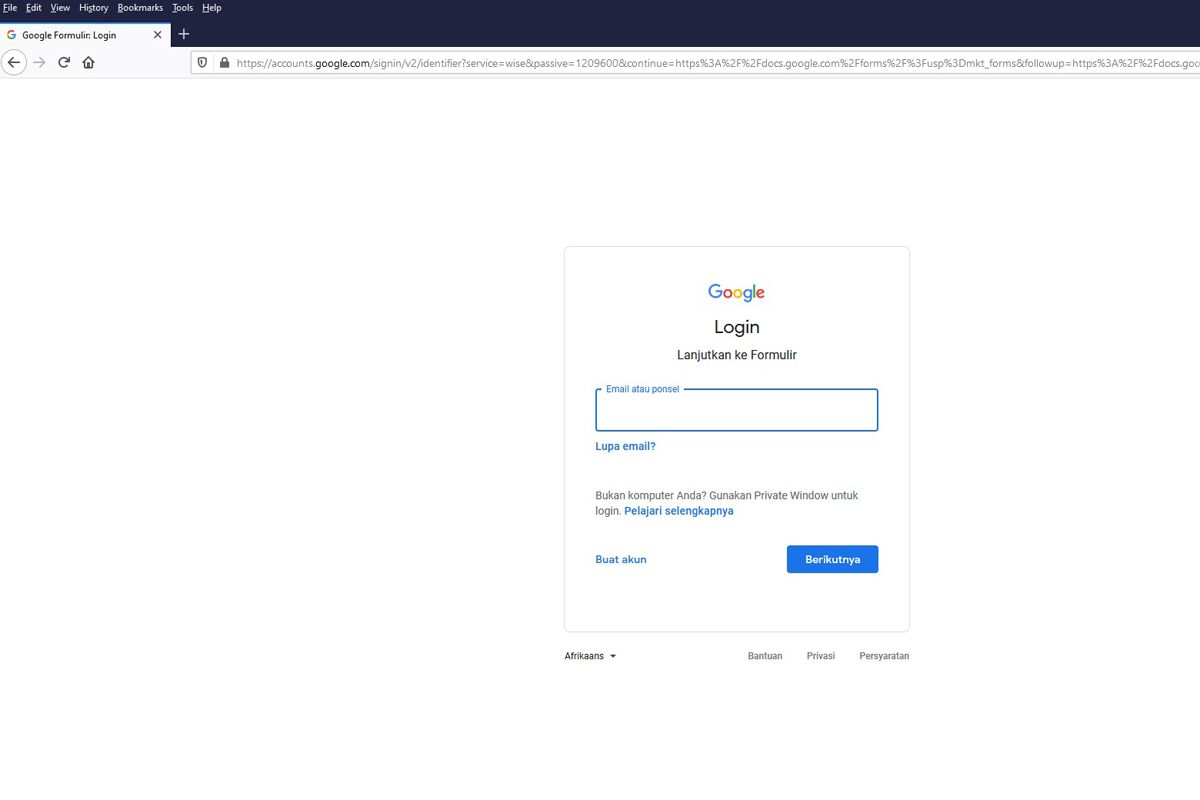
Task: Click the Lupa email? link
Action: tap(625, 446)
